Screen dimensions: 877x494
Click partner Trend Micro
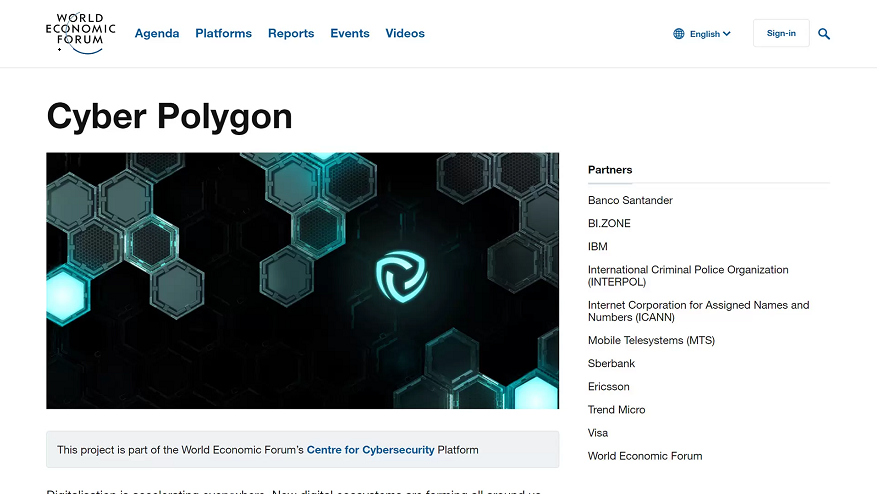pyautogui.click(x=616, y=410)
